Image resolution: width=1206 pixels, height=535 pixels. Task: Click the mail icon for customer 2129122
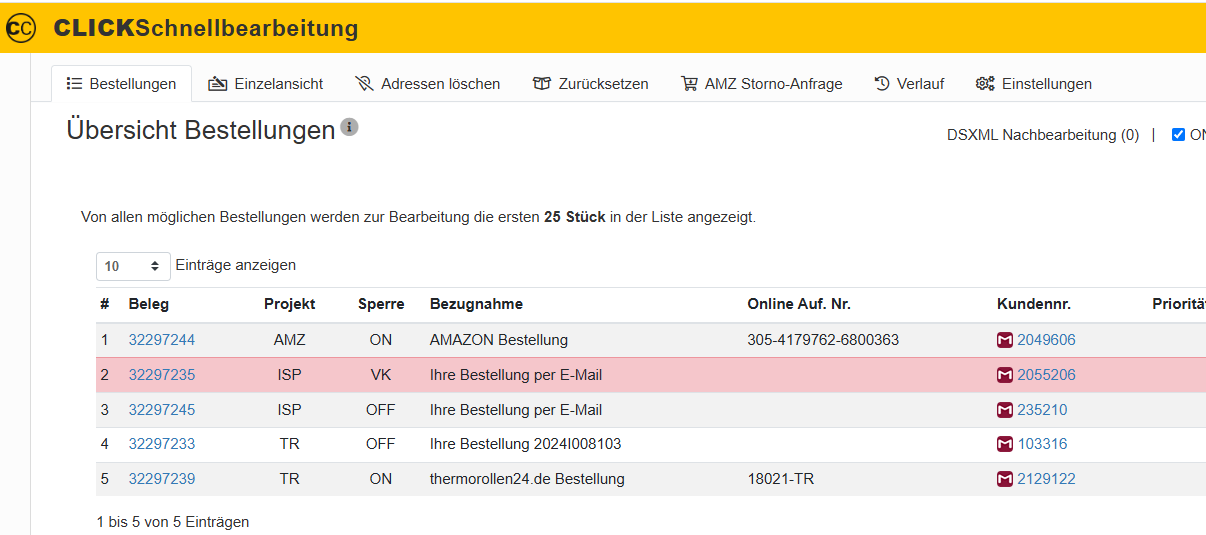point(1005,479)
